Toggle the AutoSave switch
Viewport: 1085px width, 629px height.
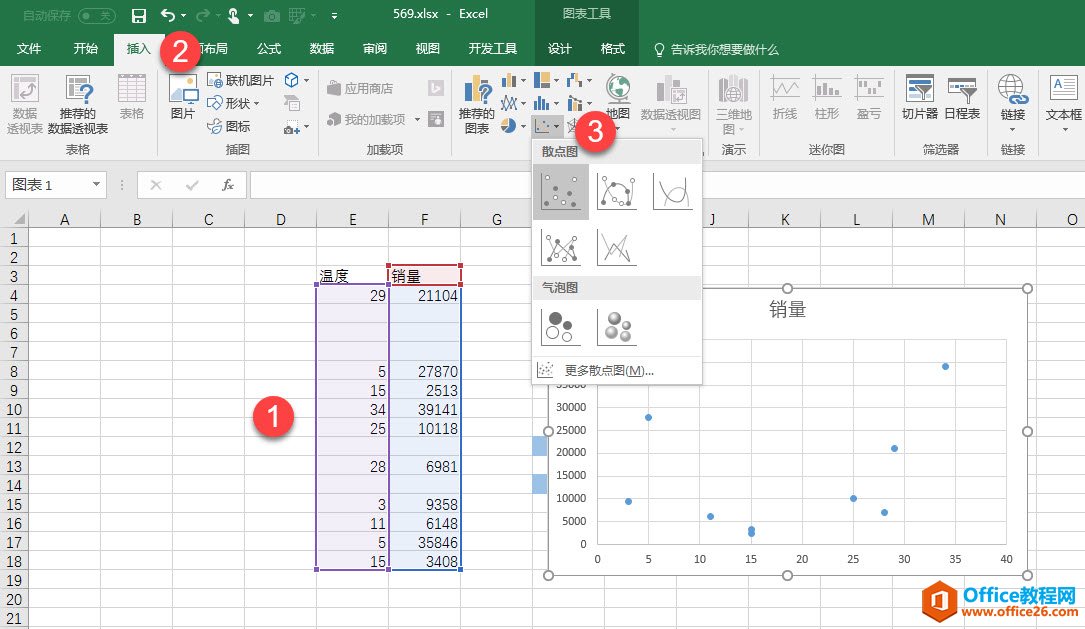pyautogui.click(x=96, y=16)
